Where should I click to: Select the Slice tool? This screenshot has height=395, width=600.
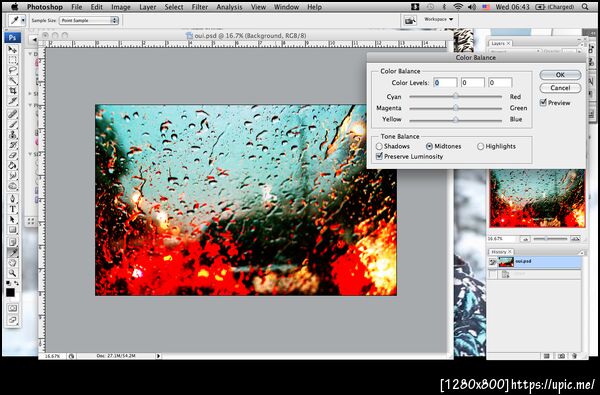13,101
